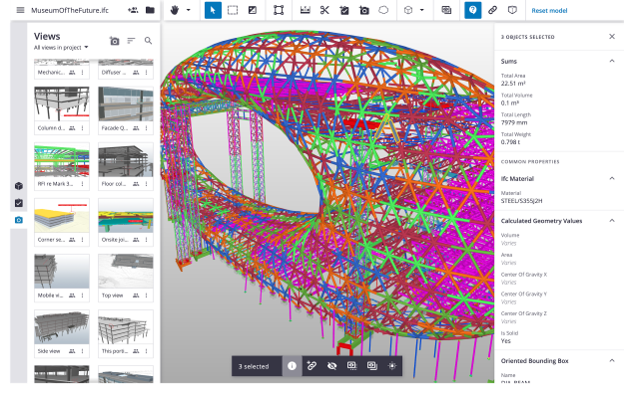Click the rectangle area select tool
This screenshot has width=624, height=395.
pos(233,10)
